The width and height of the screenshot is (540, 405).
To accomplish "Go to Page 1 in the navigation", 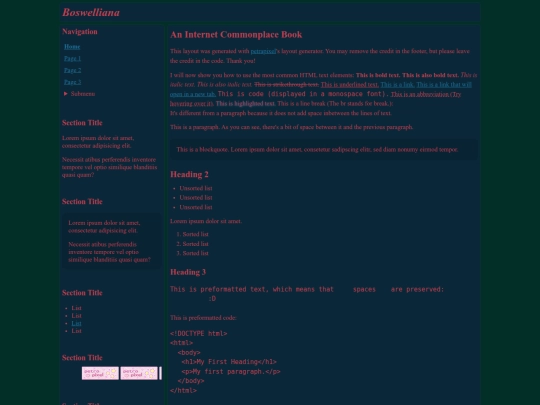I will 72,58.
